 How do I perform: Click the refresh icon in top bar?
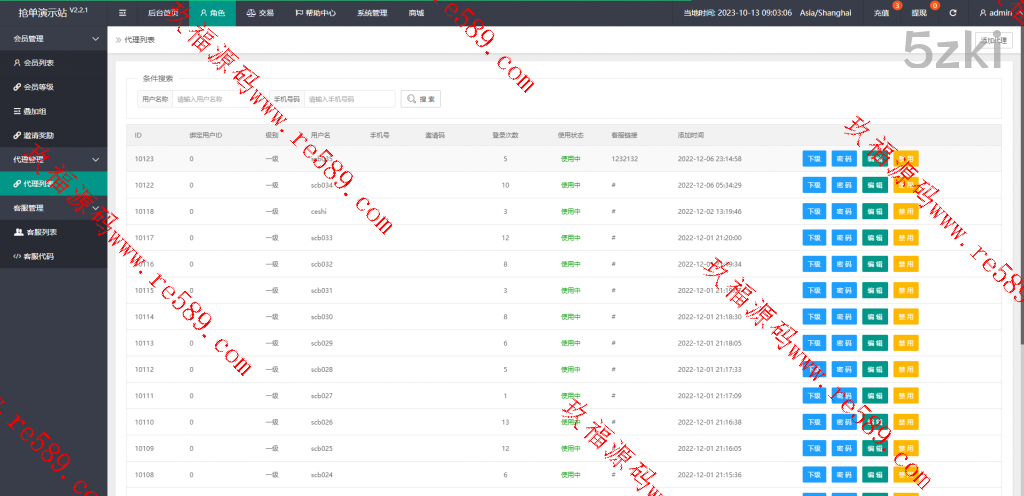click(953, 13)
